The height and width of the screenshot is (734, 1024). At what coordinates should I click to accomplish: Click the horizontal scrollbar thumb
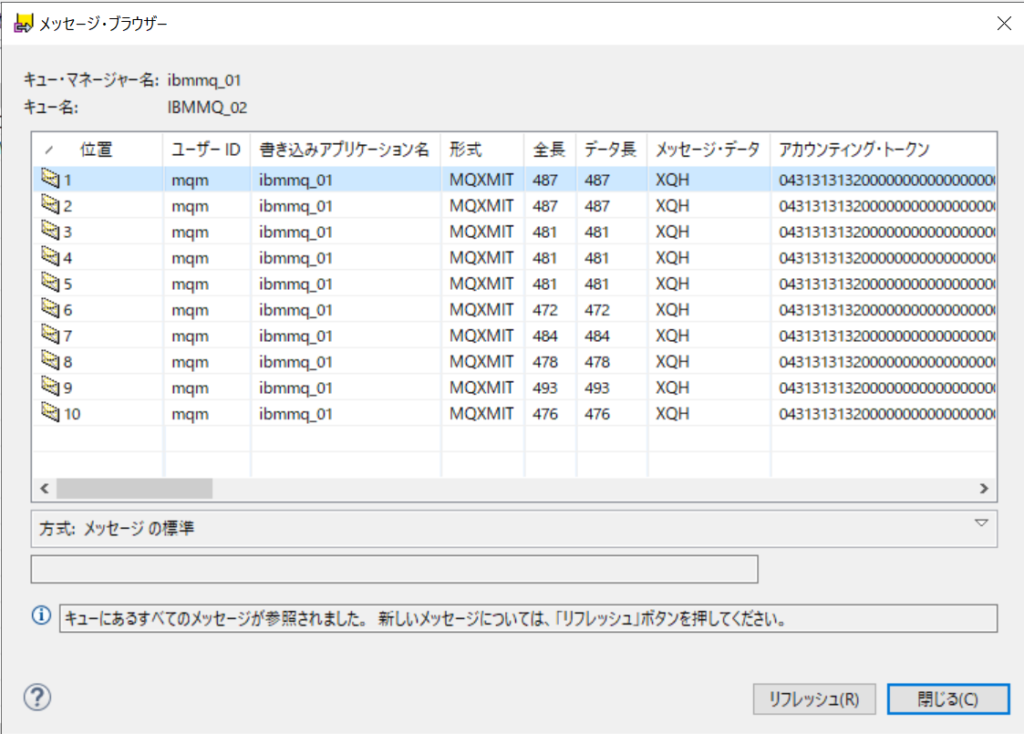[135, 488]
